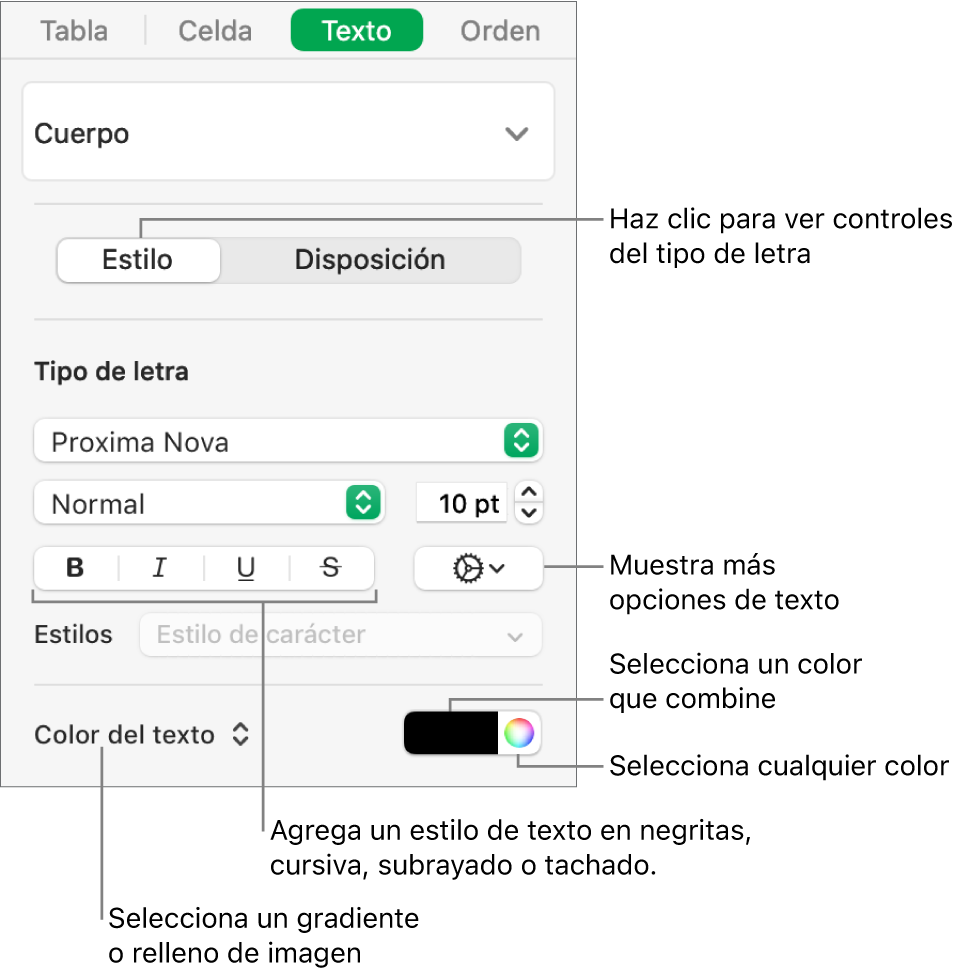
Task: Increase font size with the up arrow
Action: click(x=529, y=492)
